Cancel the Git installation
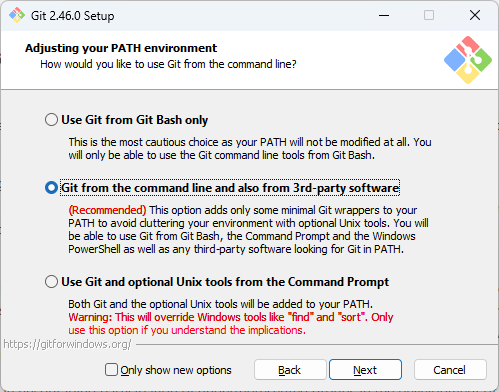This screenshot has width=499, height=392. [x=450, y=370]
